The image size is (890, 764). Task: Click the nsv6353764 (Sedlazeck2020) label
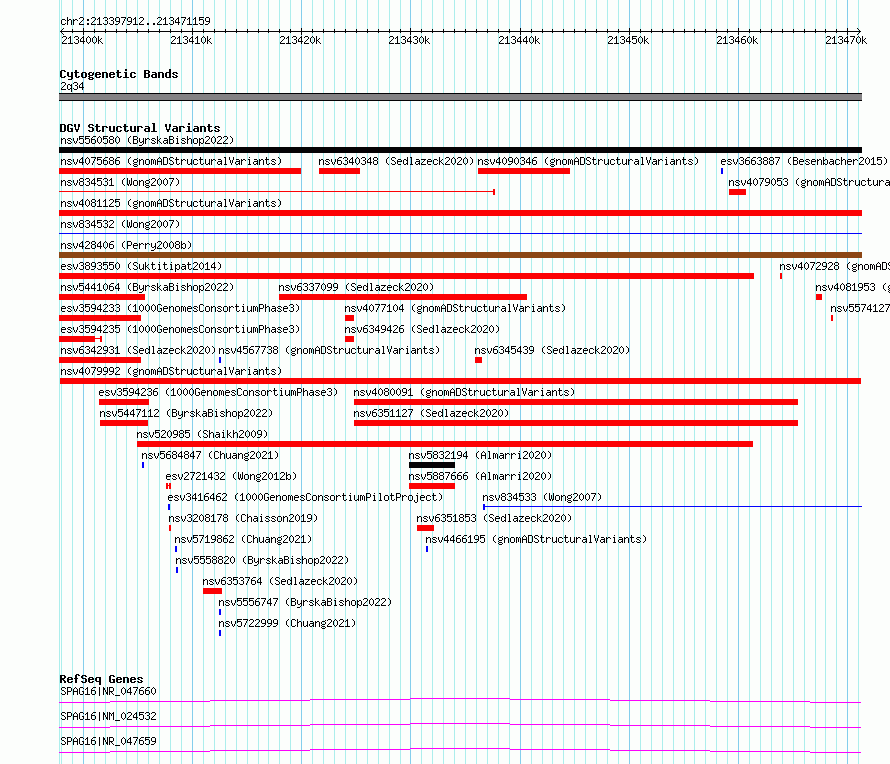[x=280, y=581]
